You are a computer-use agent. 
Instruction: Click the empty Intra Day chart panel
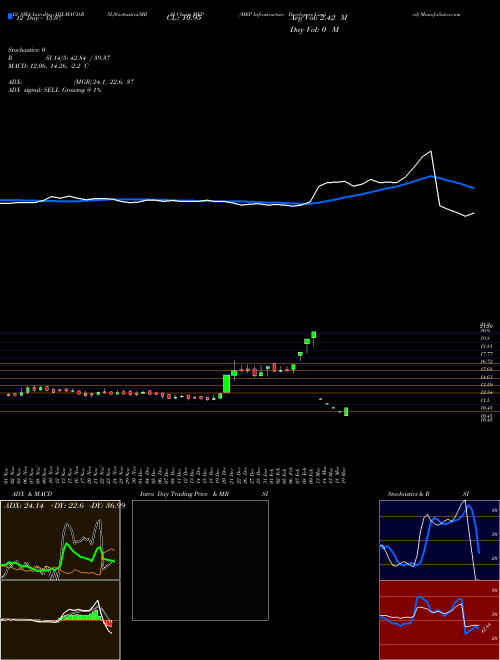coord(200,560)
